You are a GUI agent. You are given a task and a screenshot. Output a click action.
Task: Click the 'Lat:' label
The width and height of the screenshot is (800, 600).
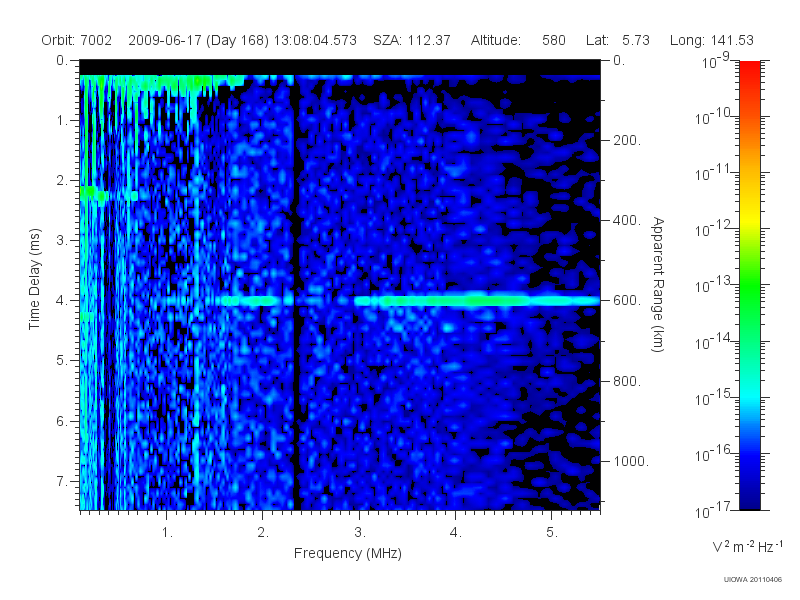[x=597, y=40]
